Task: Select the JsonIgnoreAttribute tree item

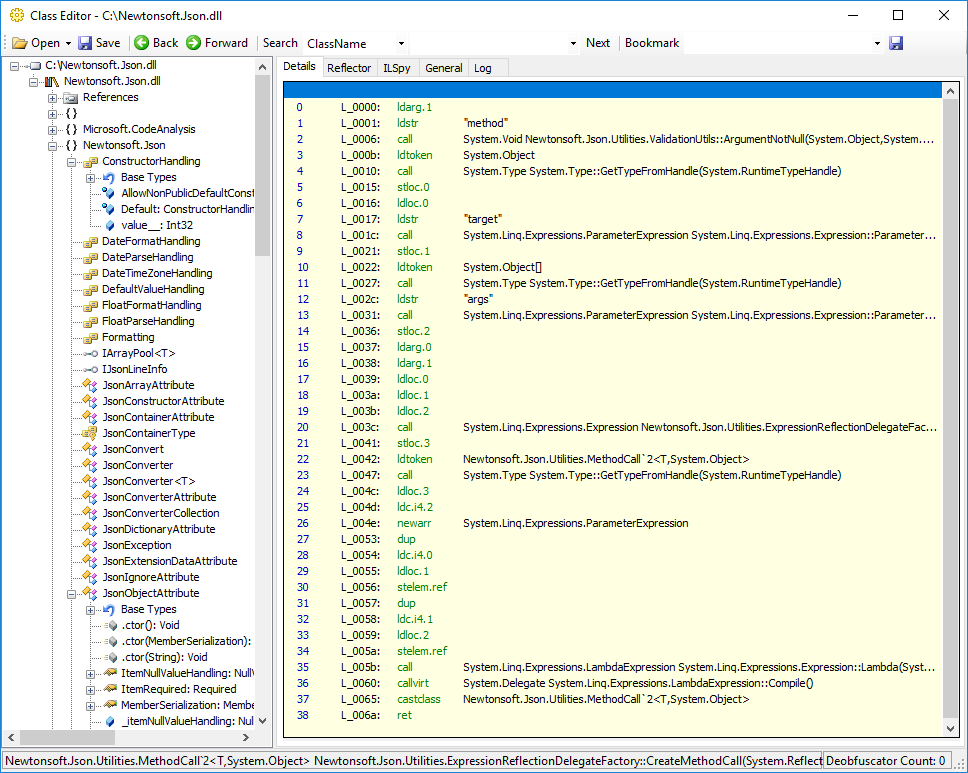Action: point(151,578)
